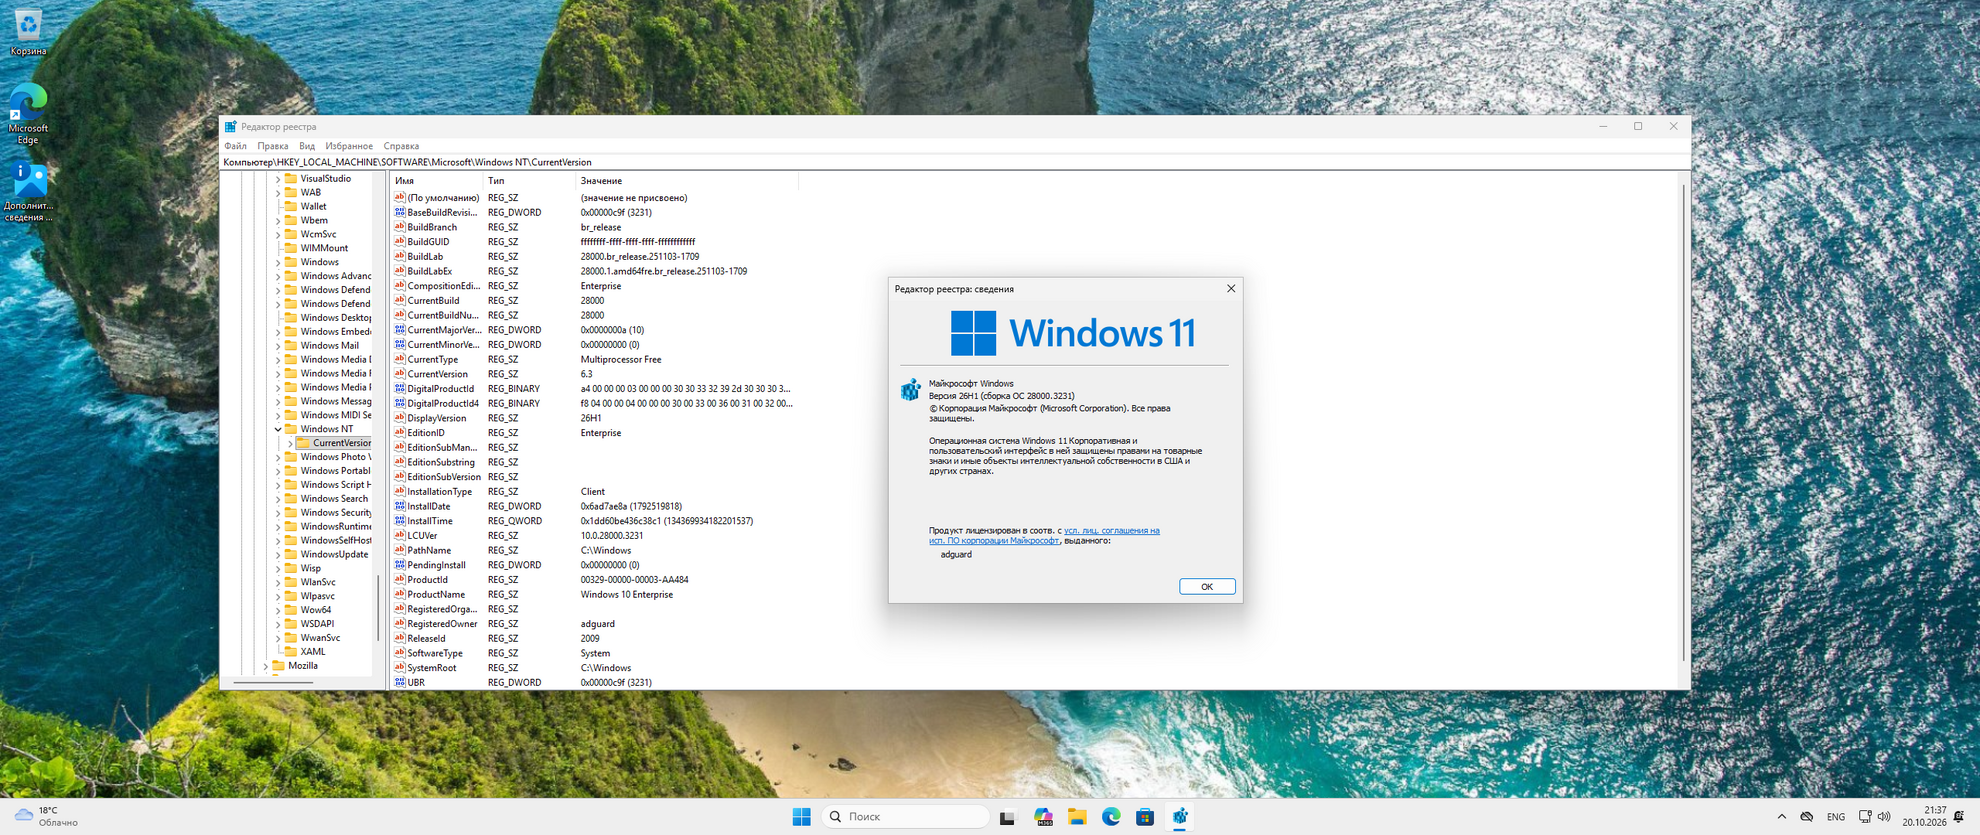Open the notification bell in the tray
This screenshot has height=835, width=1980.
coord(1959,817)
